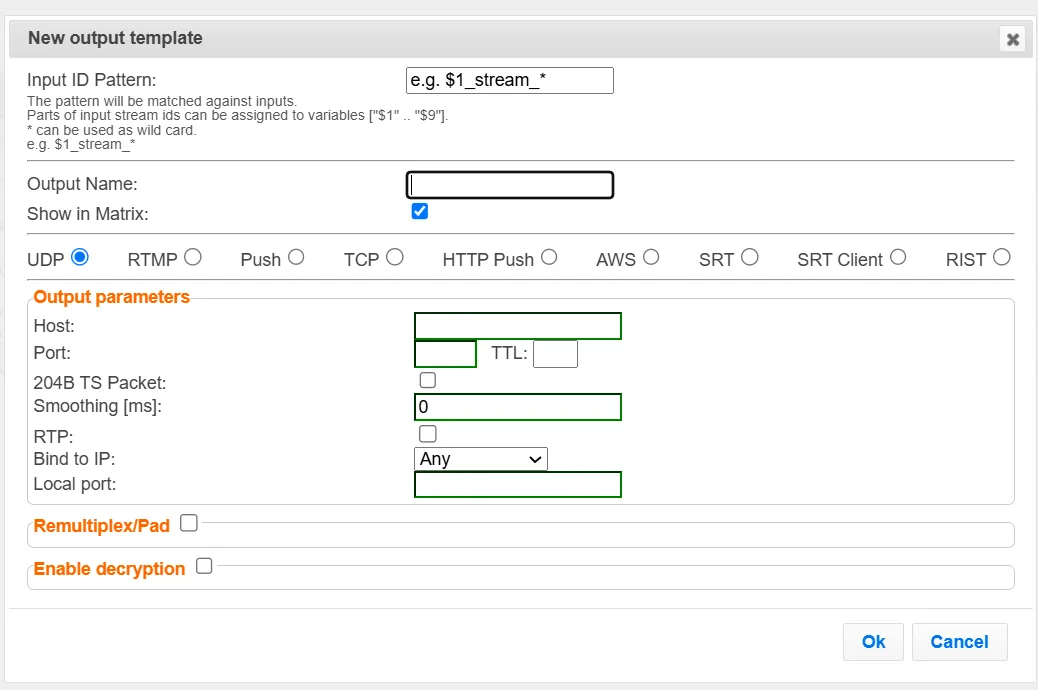Uncheck the Show in Matrix checkbox

tap(420, 211)
